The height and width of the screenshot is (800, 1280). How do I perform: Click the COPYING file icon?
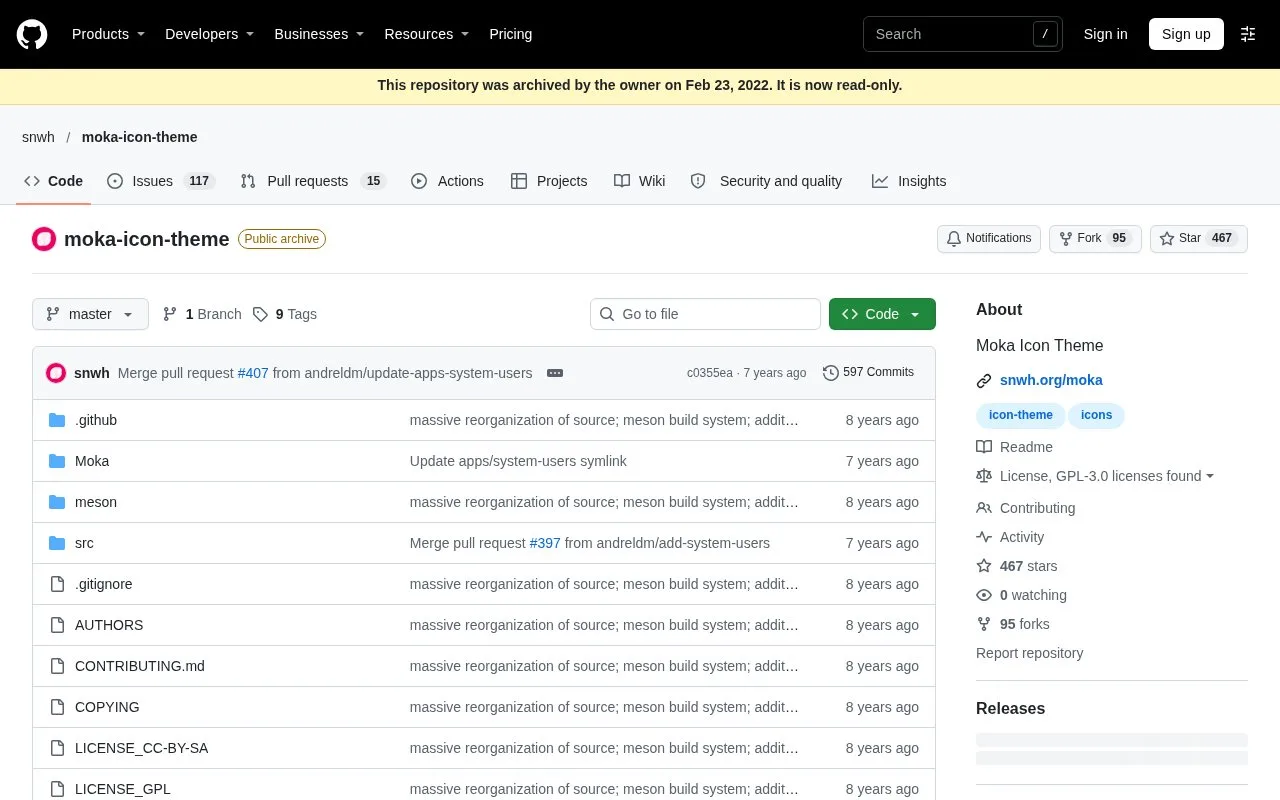click(57, 707)
